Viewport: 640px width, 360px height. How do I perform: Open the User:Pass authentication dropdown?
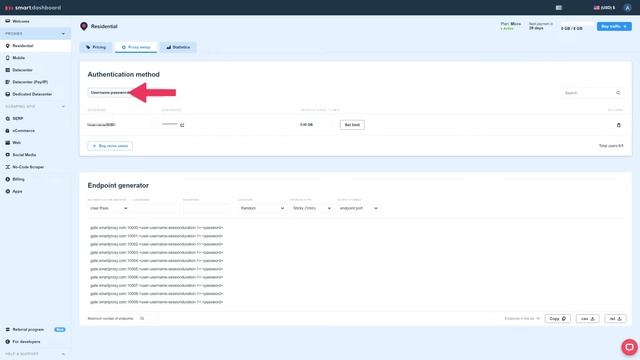tap(108, 208)
